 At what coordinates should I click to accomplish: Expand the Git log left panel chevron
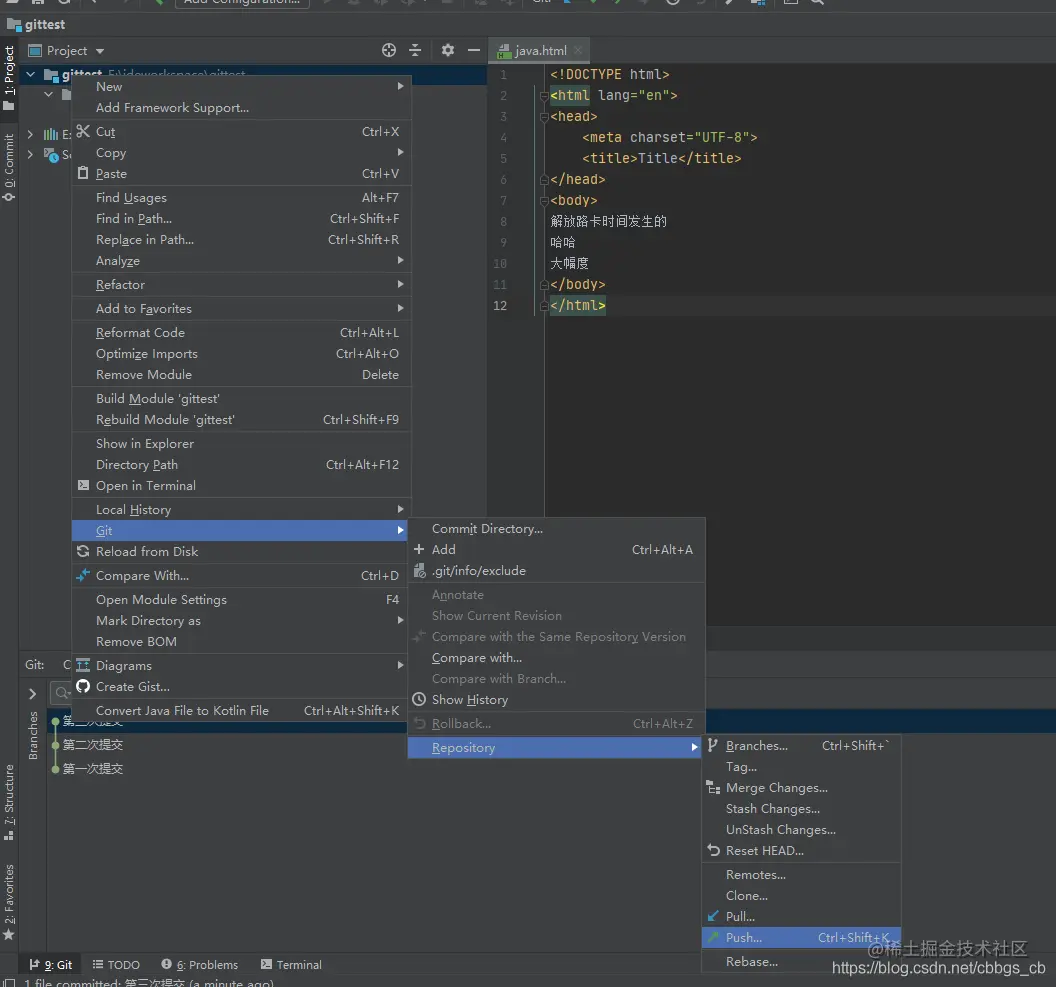click(32, 693)
